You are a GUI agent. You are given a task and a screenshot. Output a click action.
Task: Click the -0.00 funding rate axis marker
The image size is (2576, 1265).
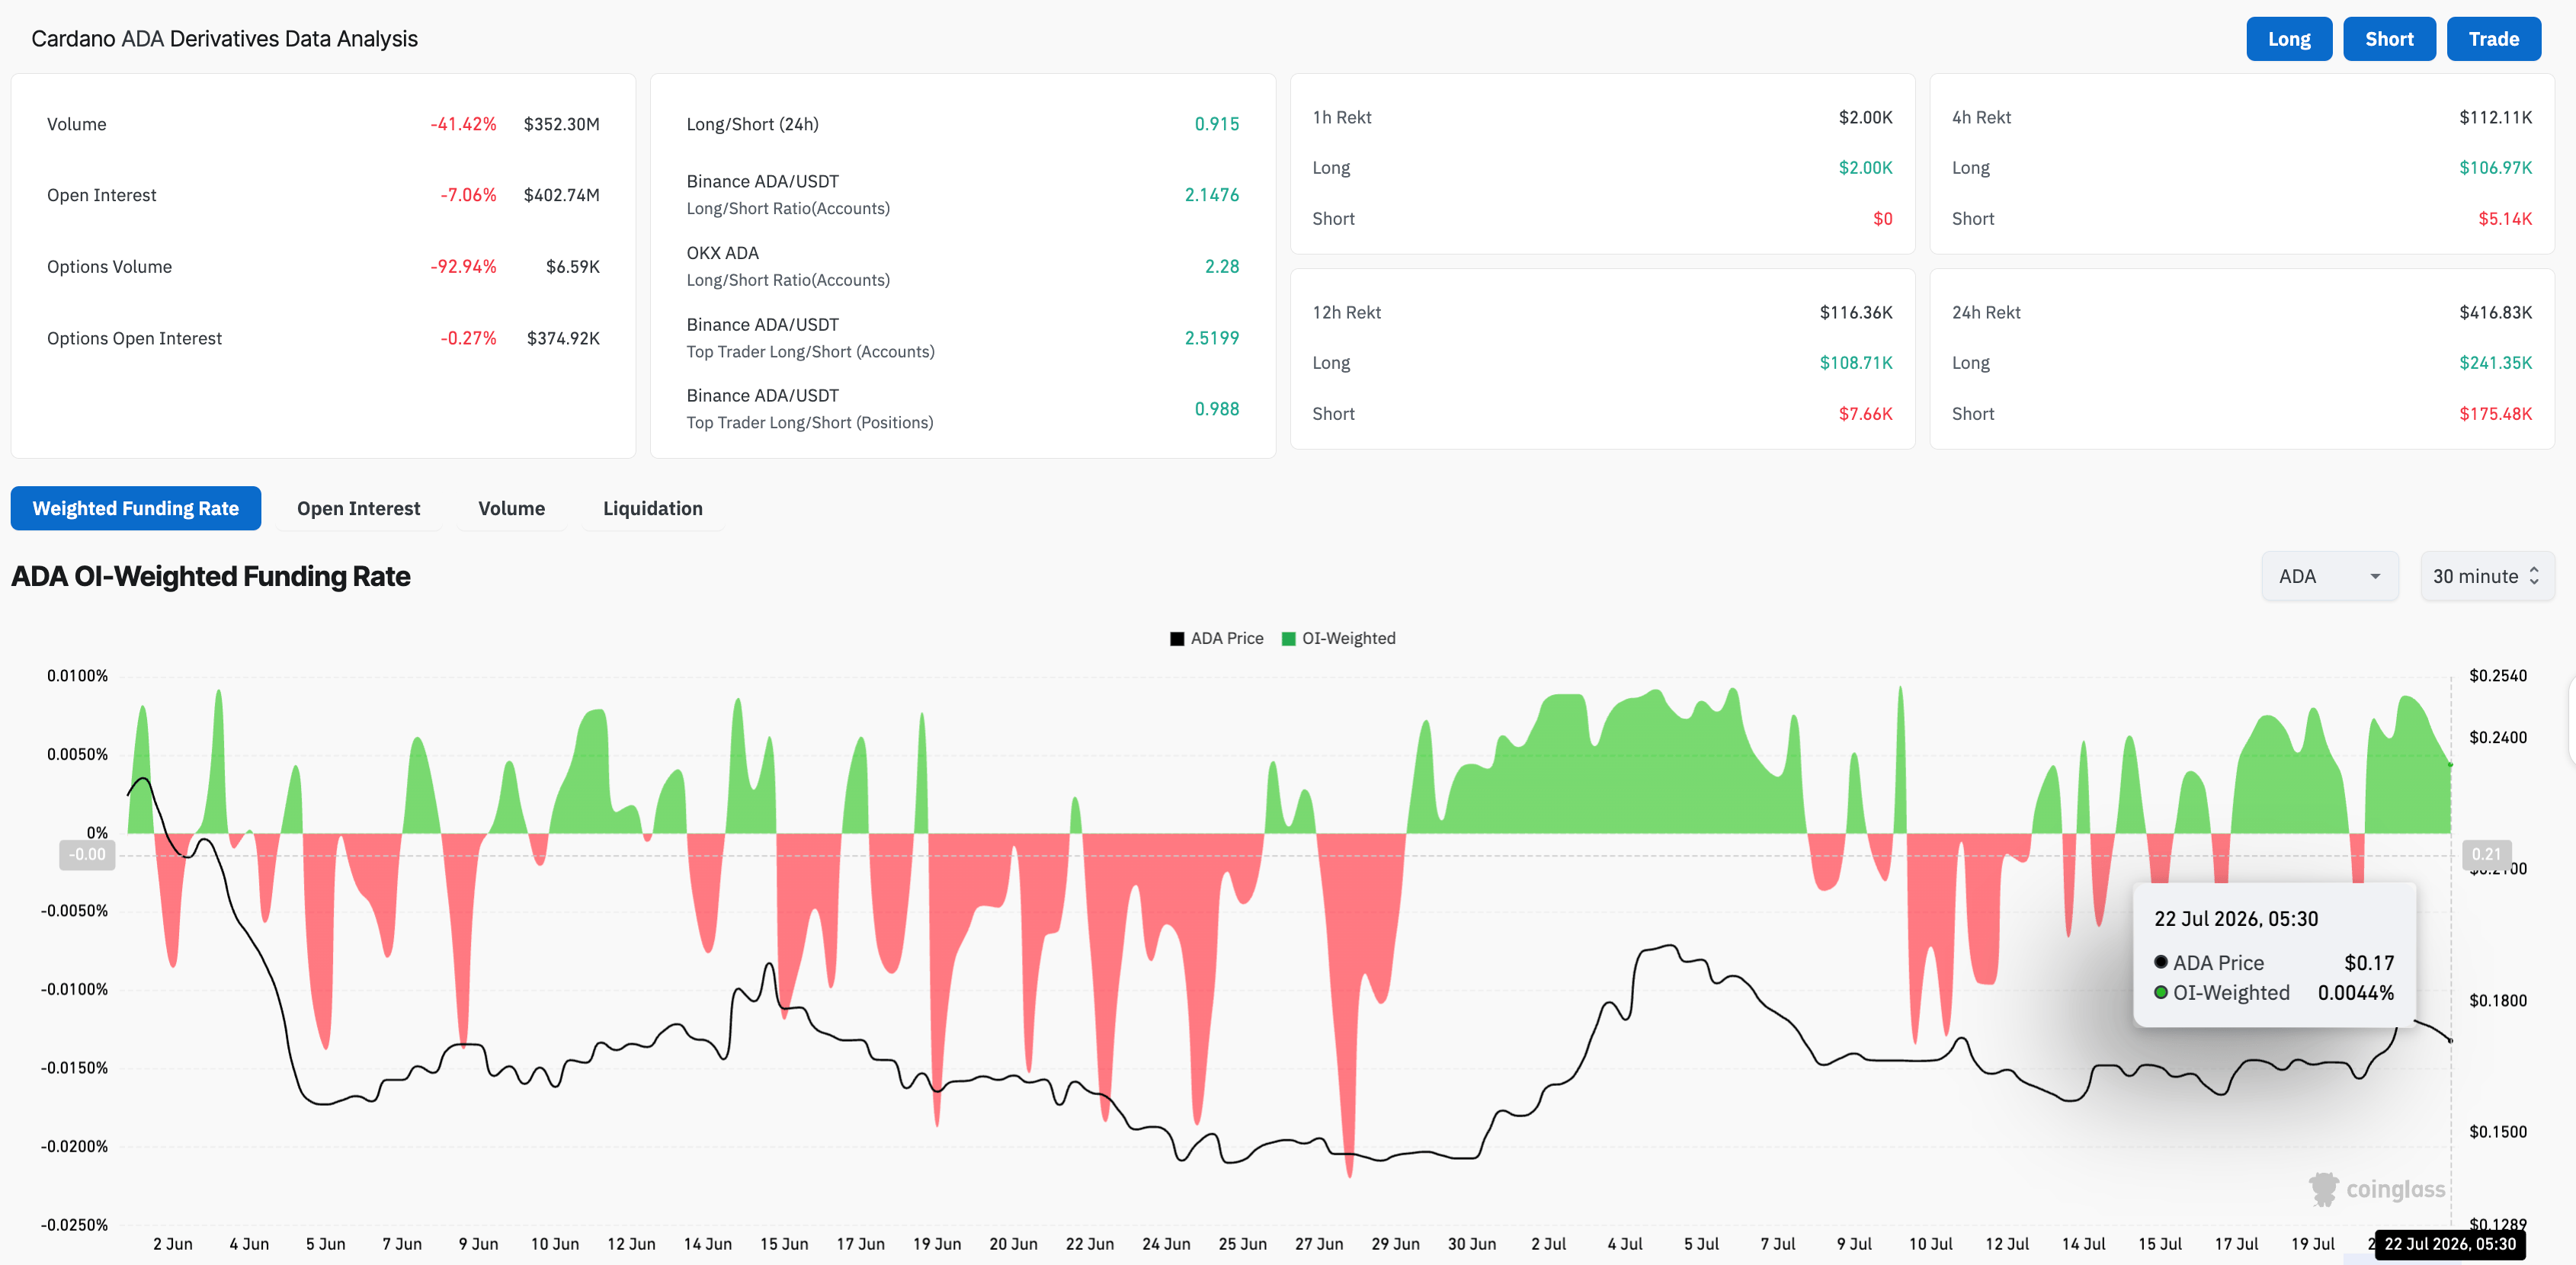coord(87,855)
